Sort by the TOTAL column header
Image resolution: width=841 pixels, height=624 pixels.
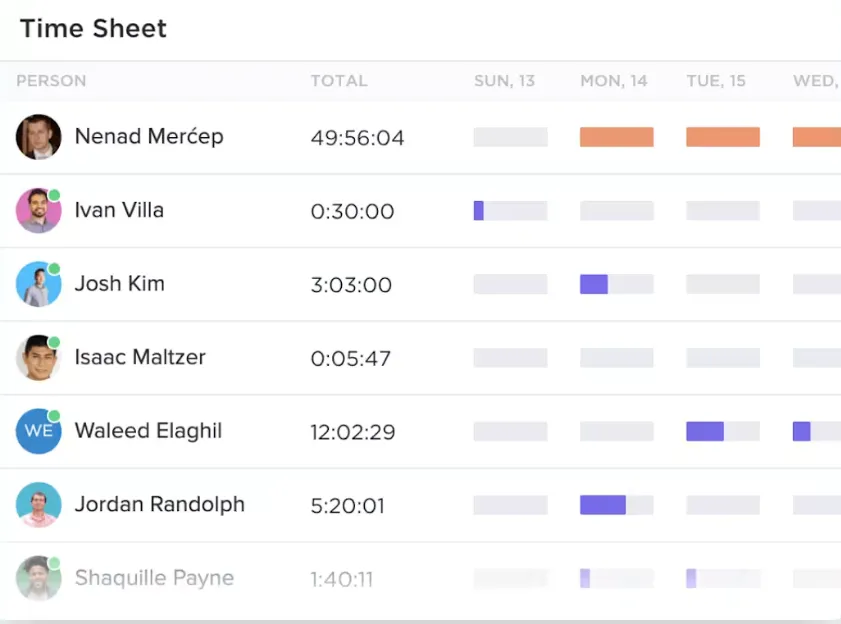[339, 80]
